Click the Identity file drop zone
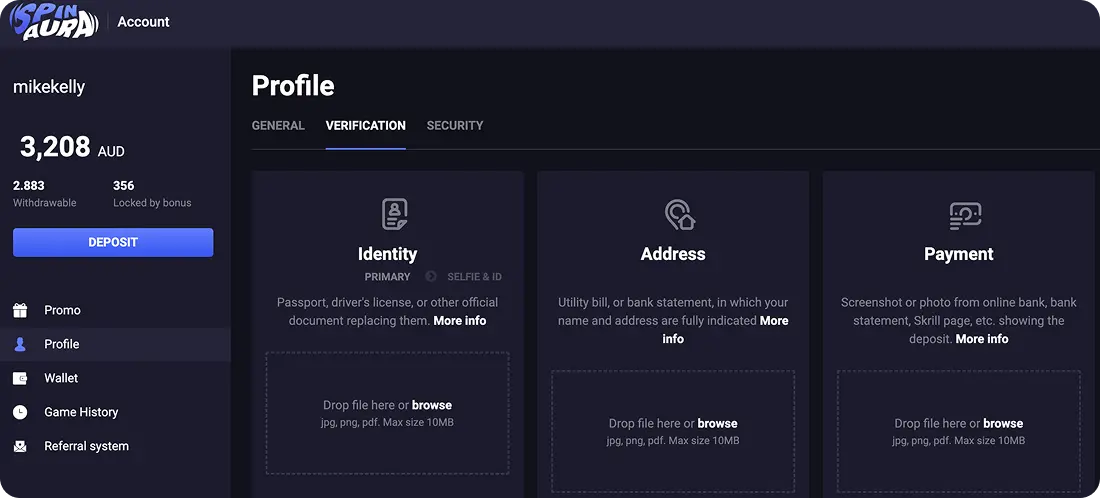This screenshot has width=1100, height=498. (387, 413)
